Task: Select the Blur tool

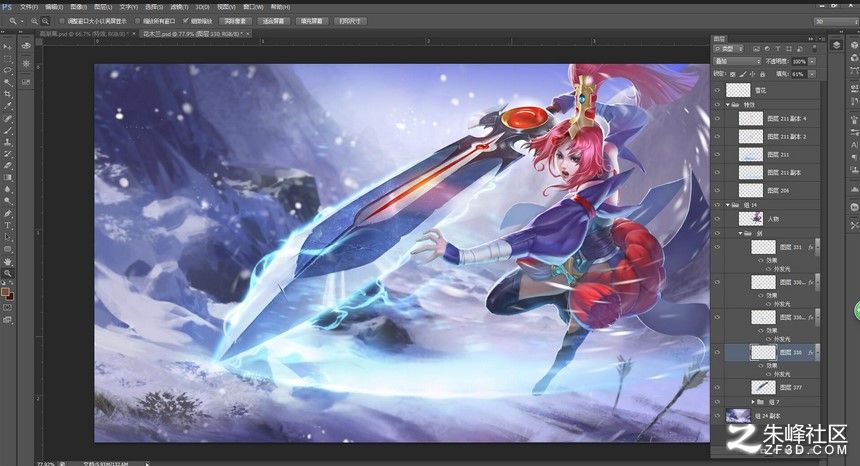Action: 8,189
